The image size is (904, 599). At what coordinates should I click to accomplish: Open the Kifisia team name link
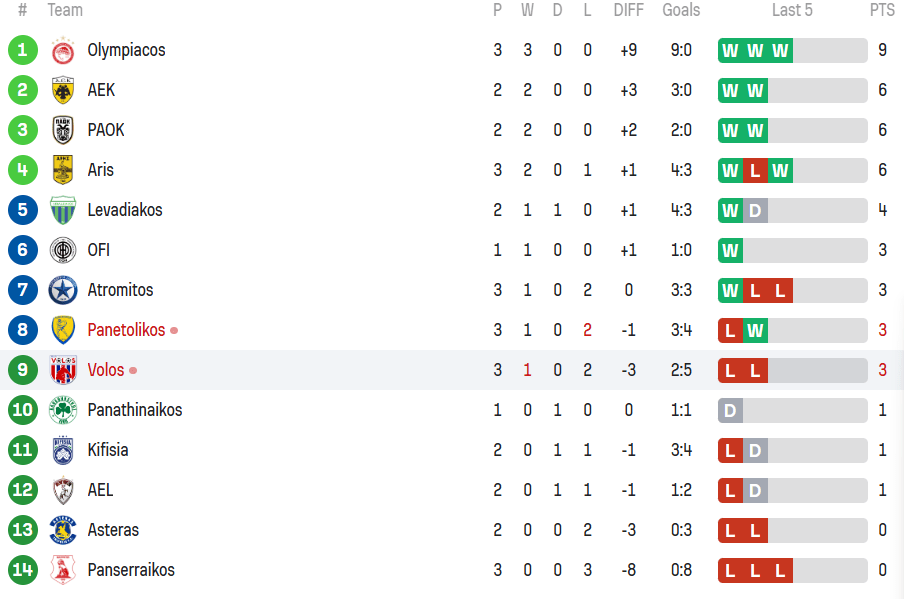click(108, 450)
